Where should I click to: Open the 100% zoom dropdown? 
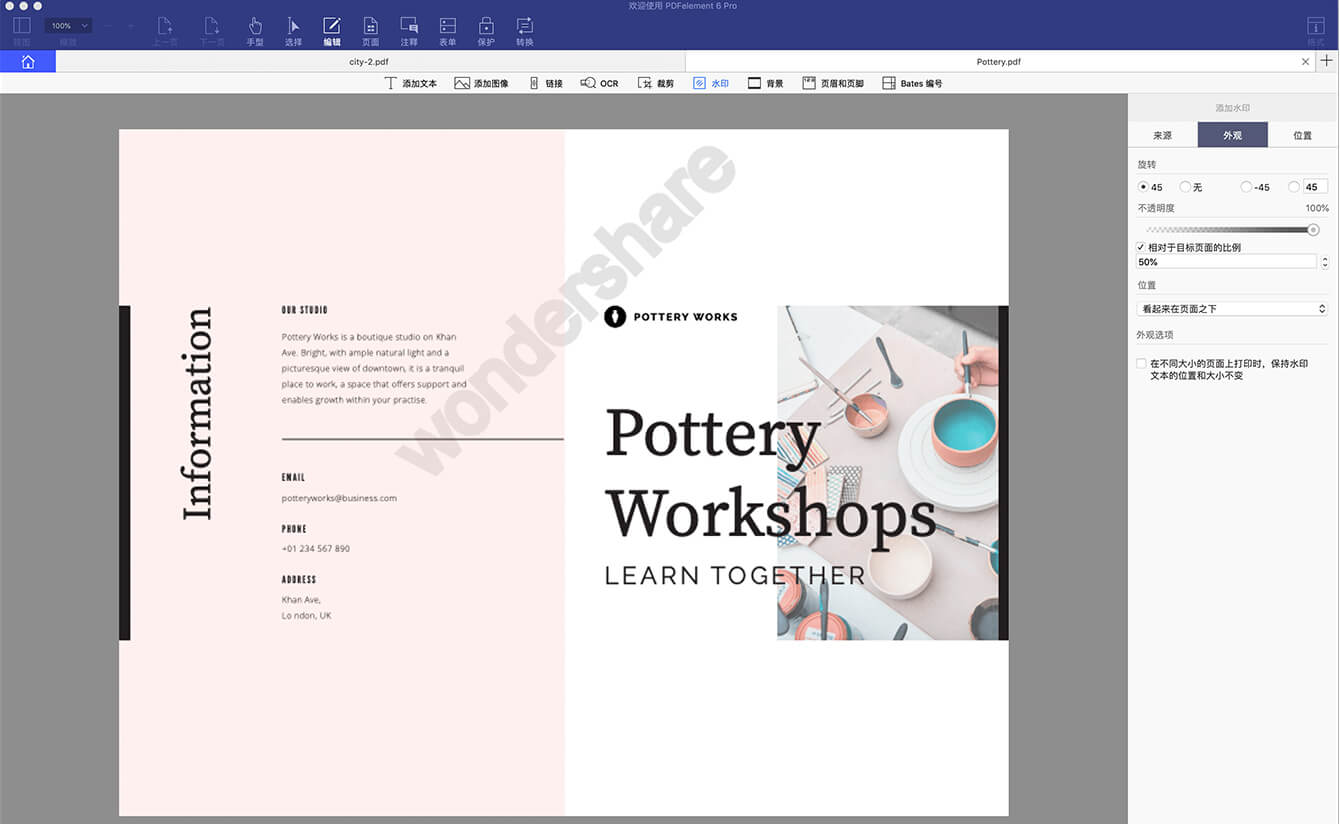tap(69, 26)
